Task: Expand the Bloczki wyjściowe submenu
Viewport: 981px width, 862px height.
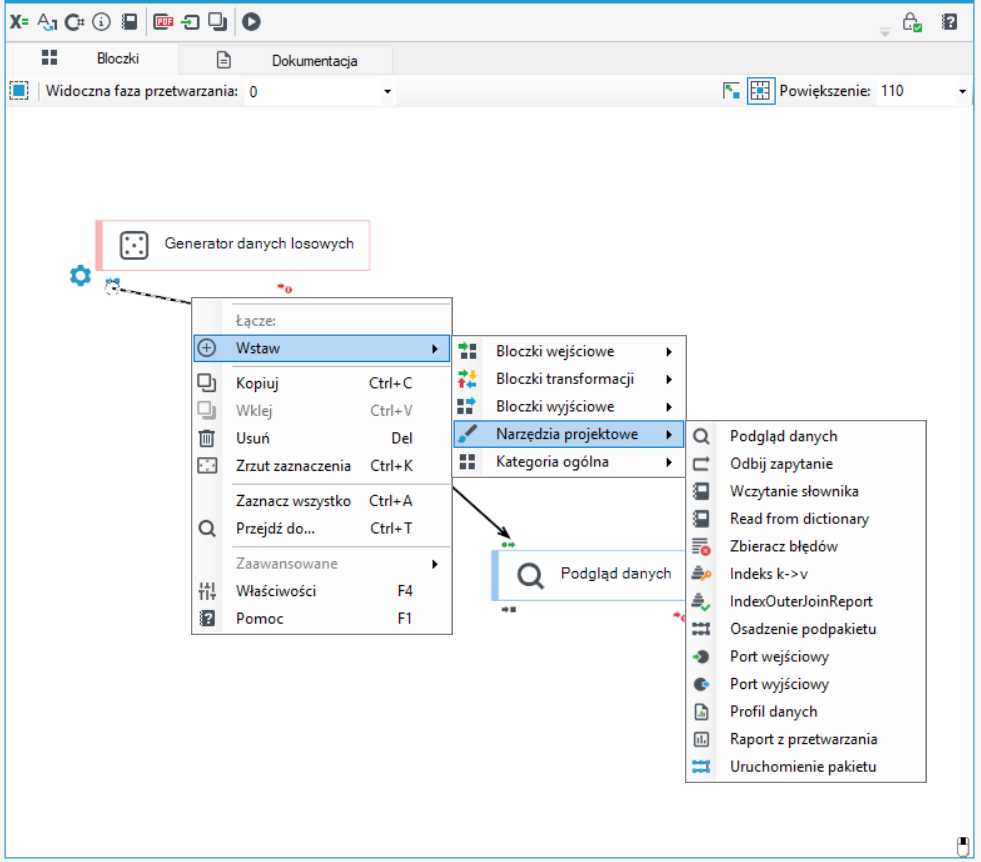Action: click(x=569, y=406)
